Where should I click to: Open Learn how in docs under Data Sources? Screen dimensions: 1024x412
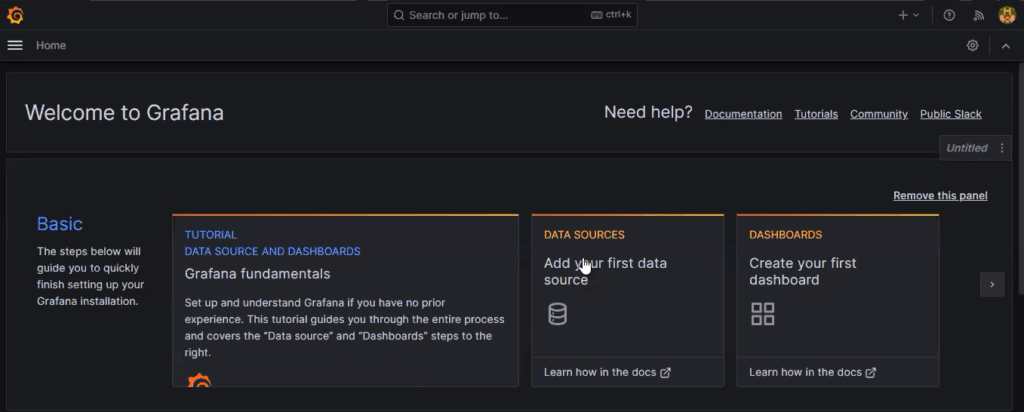pyautogui.click(x=607, y=372)
